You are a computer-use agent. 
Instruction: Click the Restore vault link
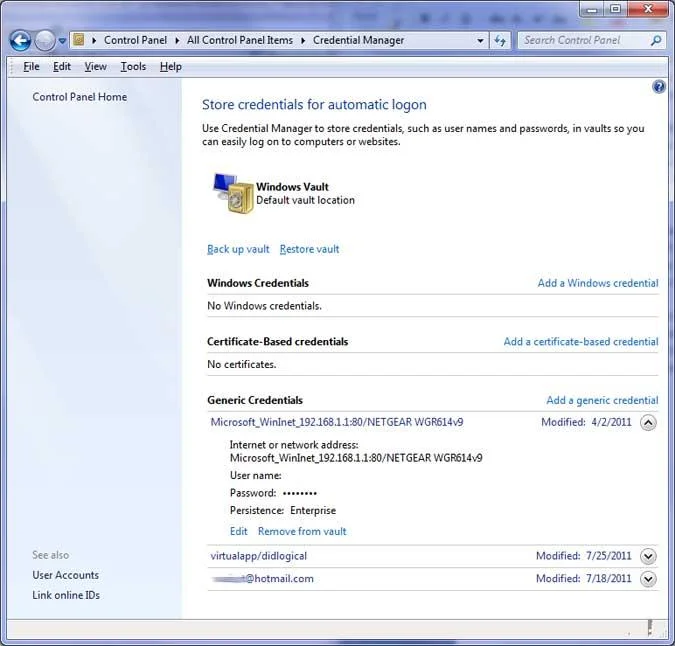click(310, 249)
